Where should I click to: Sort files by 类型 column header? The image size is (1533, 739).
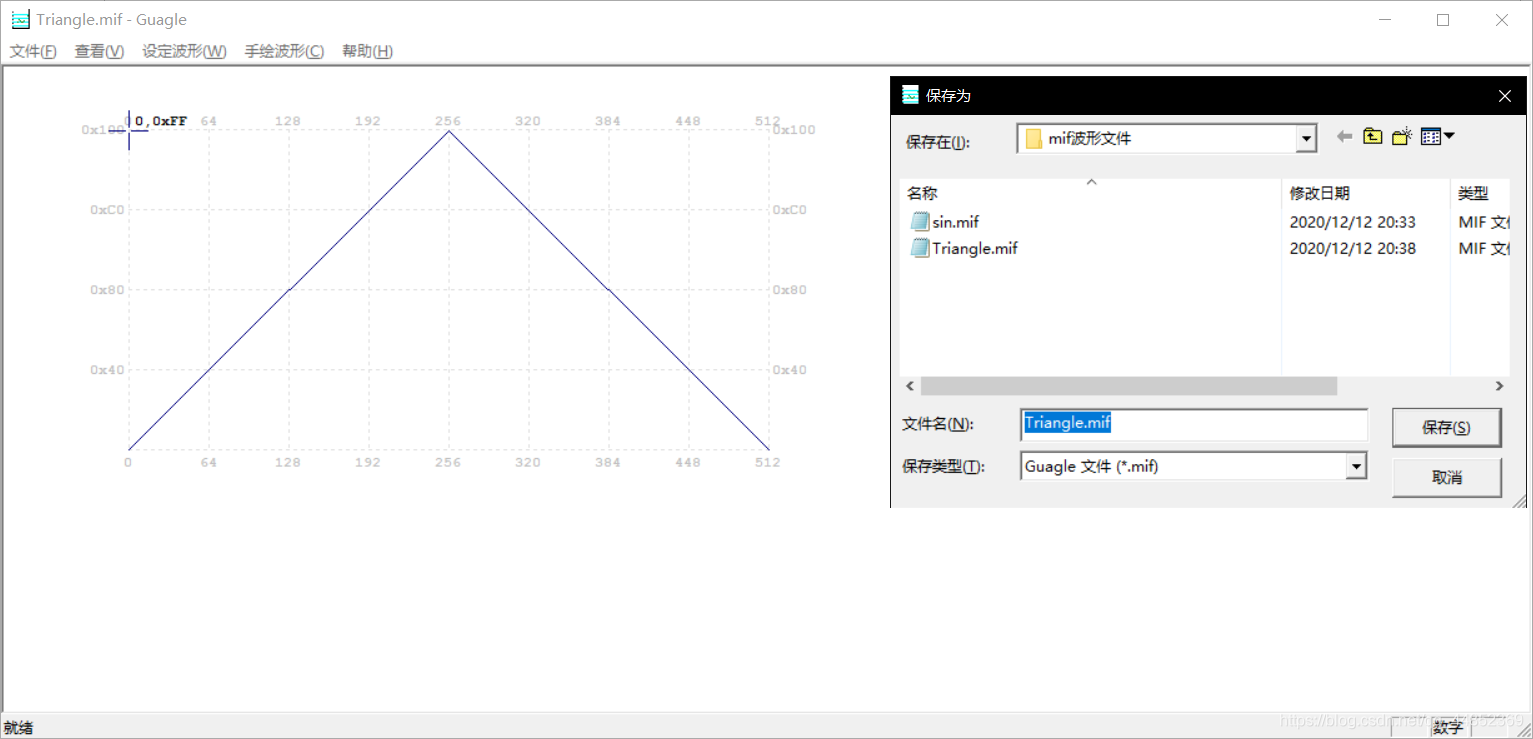1480,193
